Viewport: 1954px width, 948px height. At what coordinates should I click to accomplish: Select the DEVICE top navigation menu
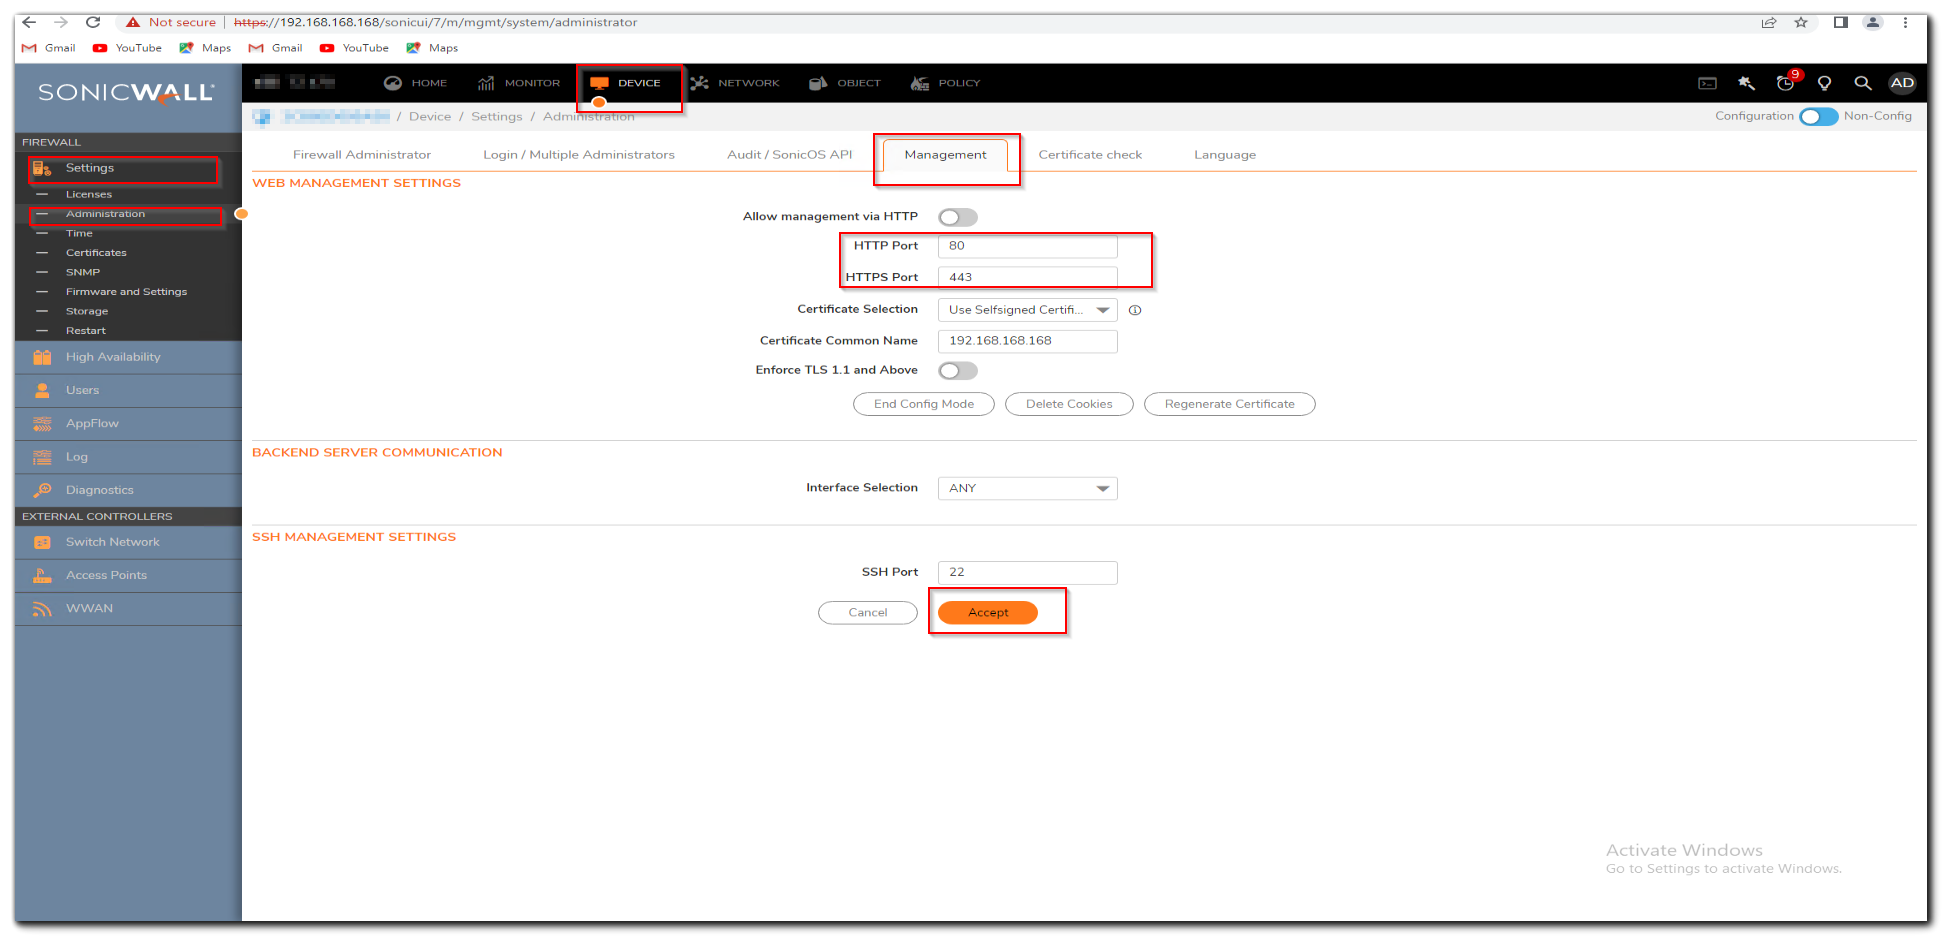[626, 83]
